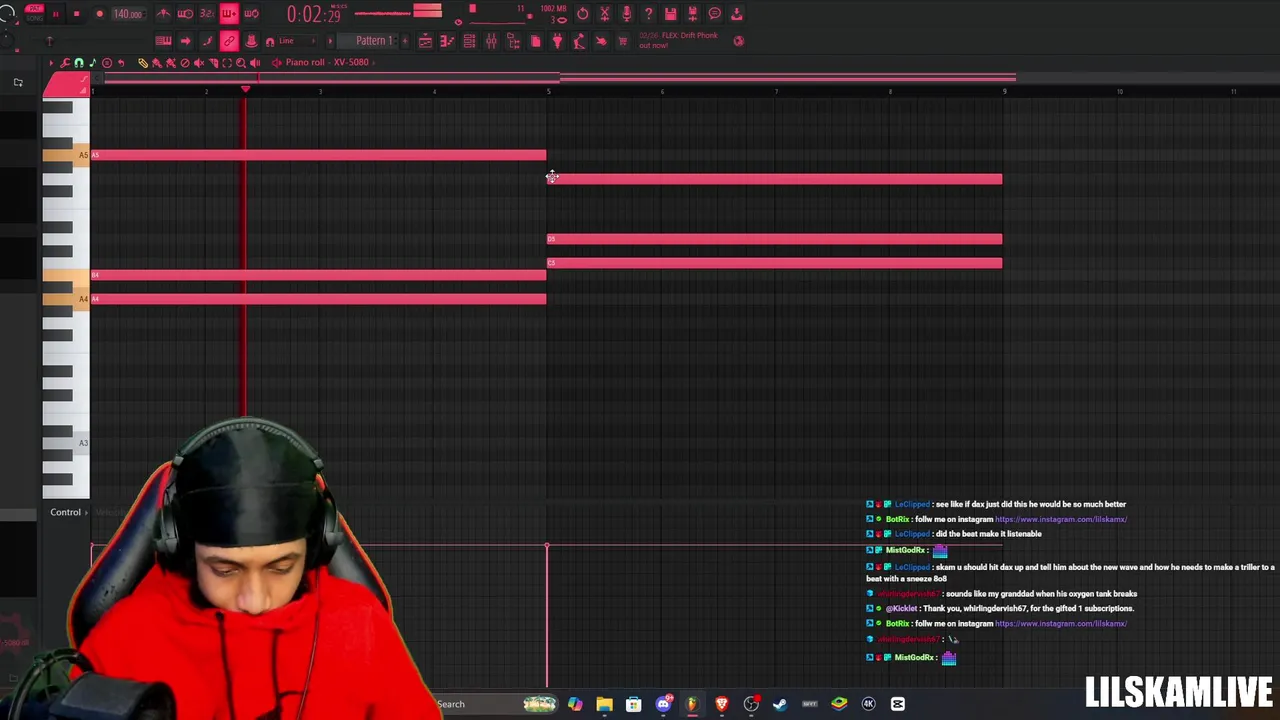Open the globe online icon
The image size is (1280, 720).
pyautogui.click(x=738, y=41)
